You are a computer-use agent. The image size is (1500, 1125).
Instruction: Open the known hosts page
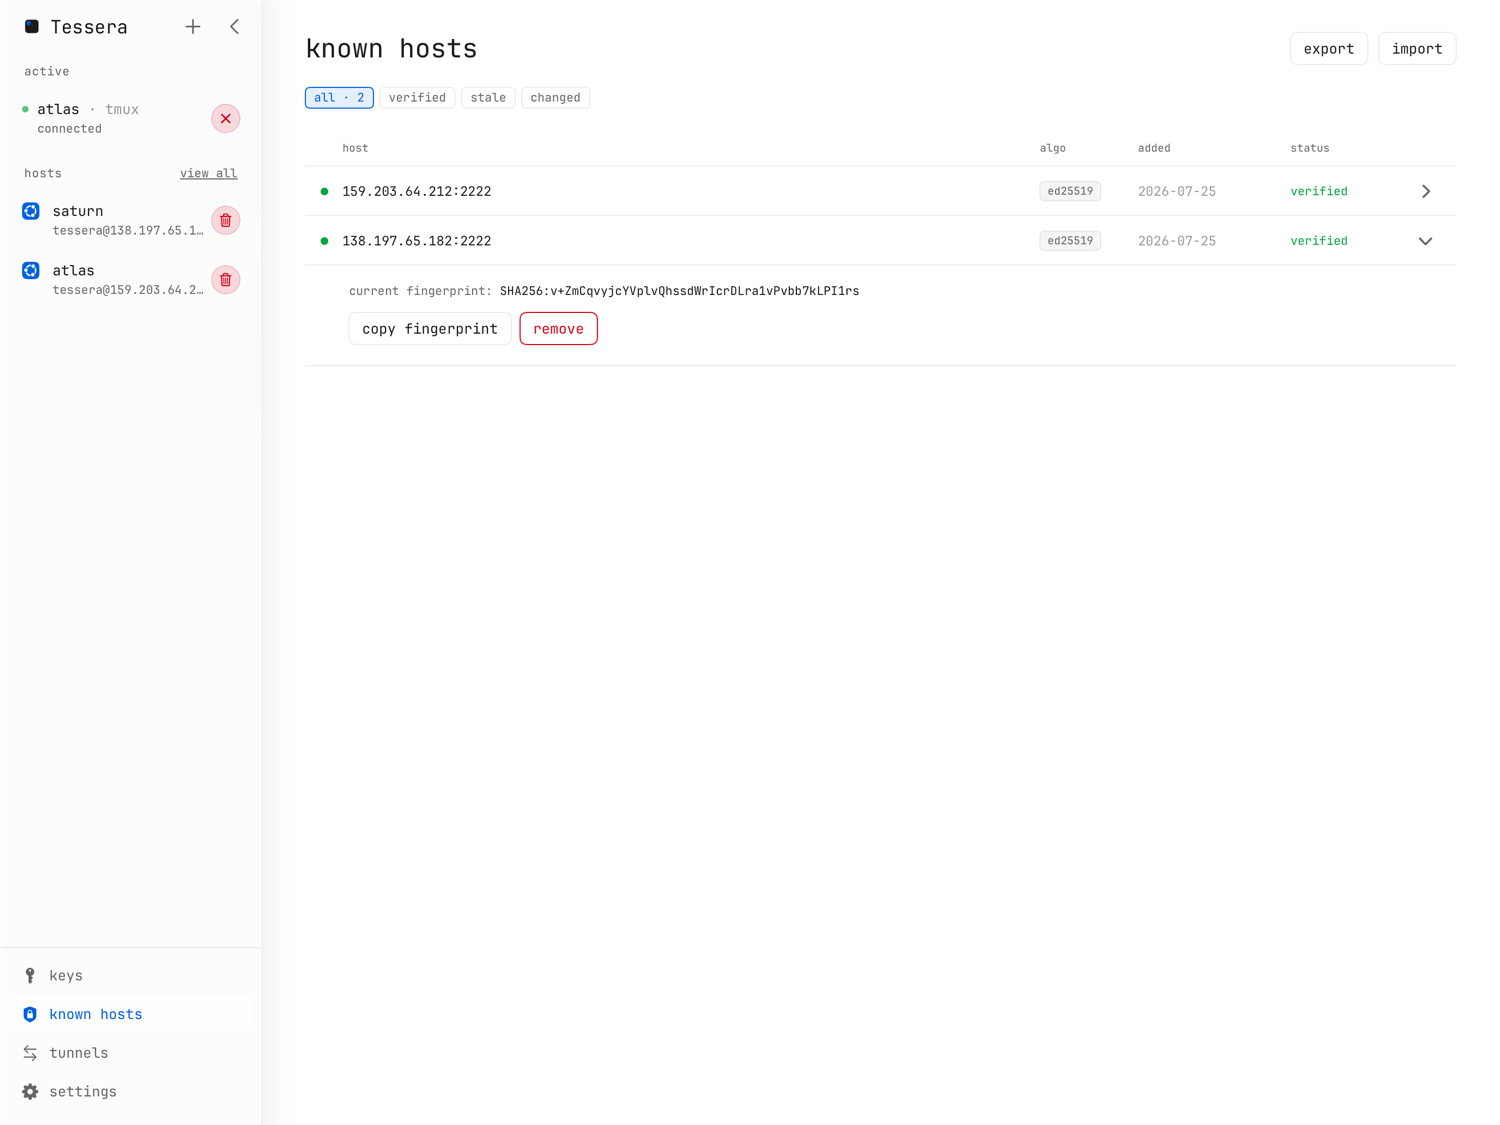click(x=131, y=1014)
